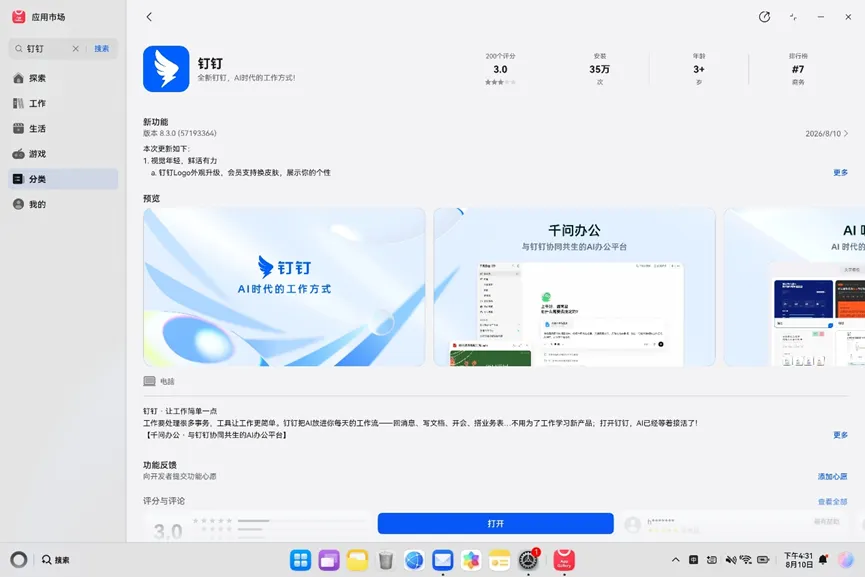Click the magnifier icon in the search box
This screenshot has height=577, width=865.
click(x=19, y=49)
